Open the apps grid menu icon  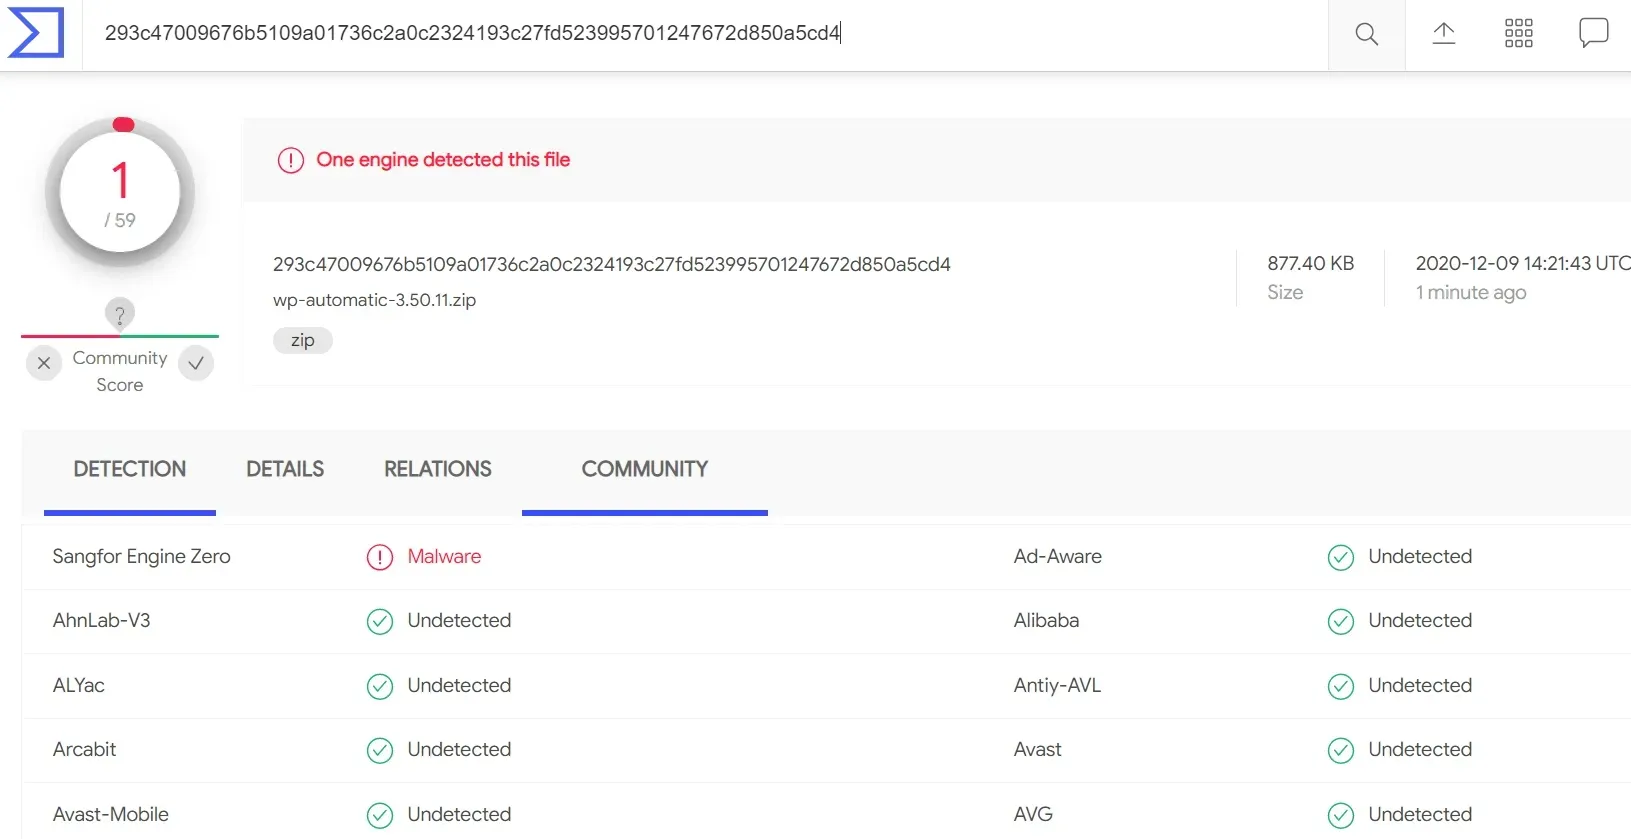click(1518, 34)
